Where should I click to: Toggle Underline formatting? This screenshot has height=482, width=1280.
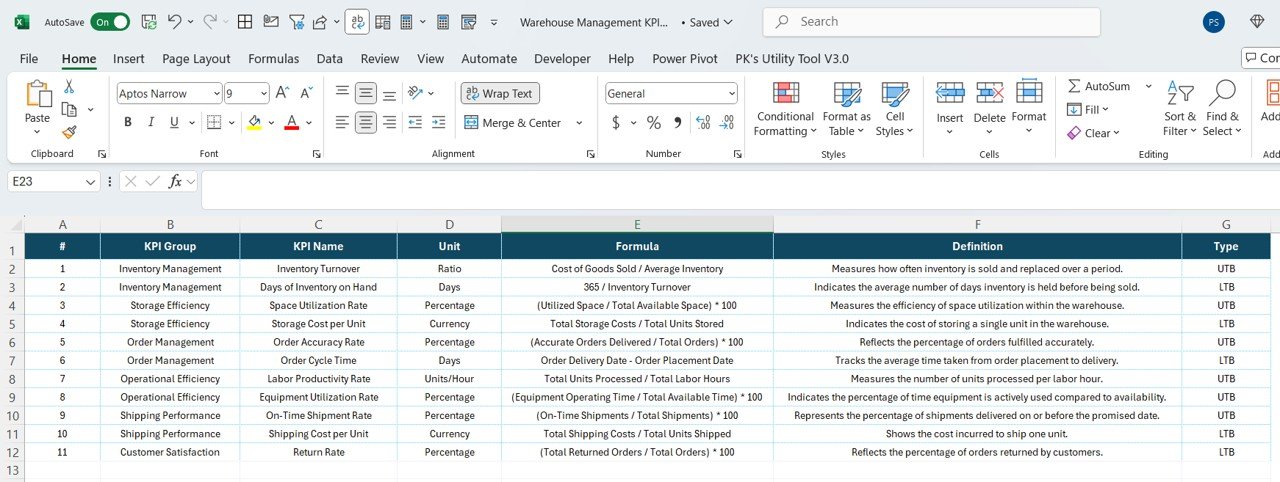(x=175, y=123)
